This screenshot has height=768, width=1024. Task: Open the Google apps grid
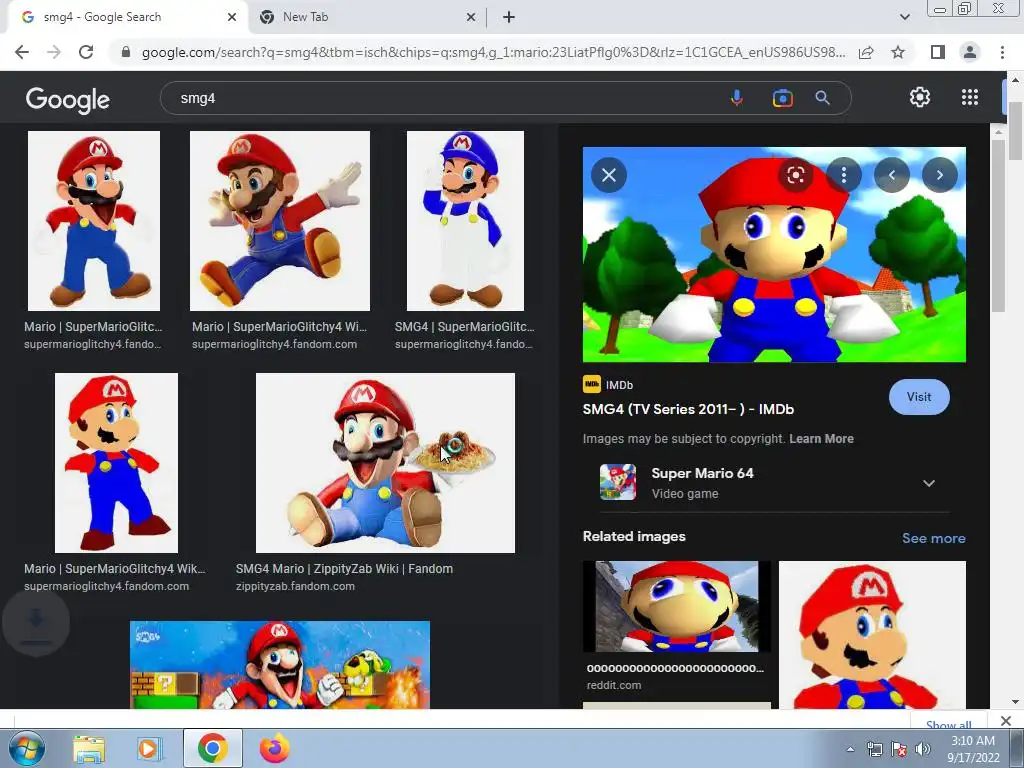point(970,97)
